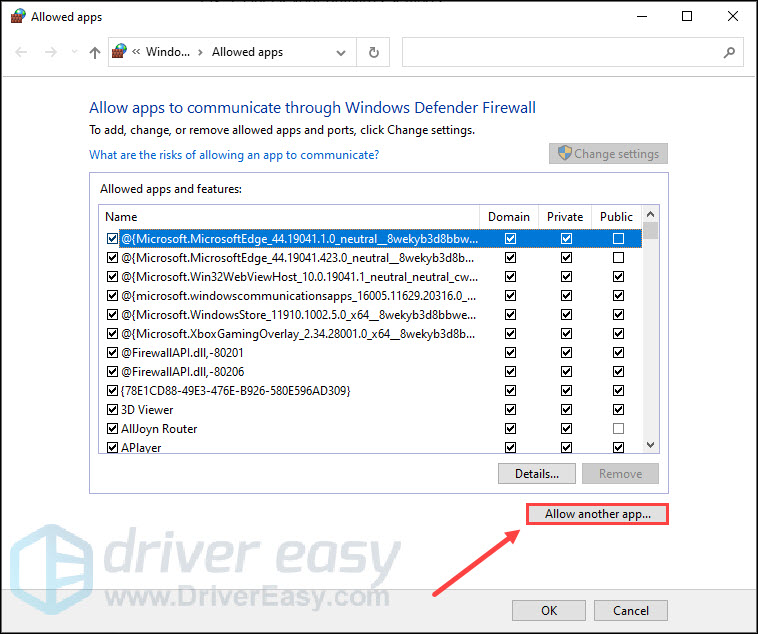Toggle Public checkbox for MicrosoftEdge_44.19041.423.0

tap(618, 258)
